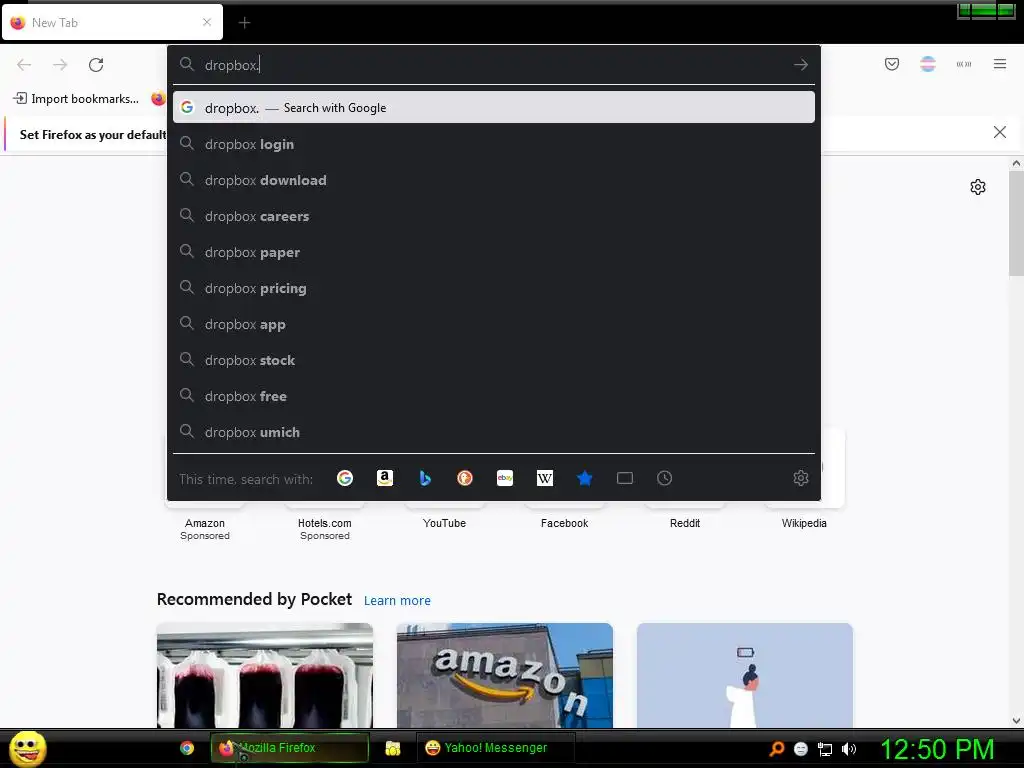The width and height of the screenshot is (1024, 768).
Task: Go forward with the forward arrow
Action: tap(60, 65)
